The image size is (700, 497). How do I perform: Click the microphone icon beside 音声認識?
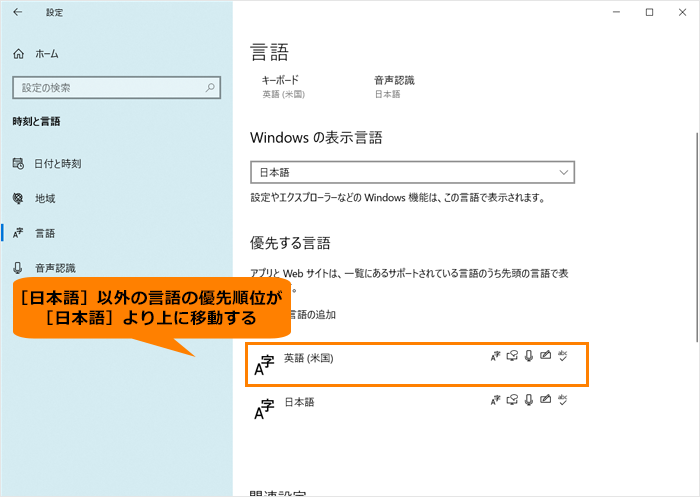pyautogui.click(x=18, y=268)
